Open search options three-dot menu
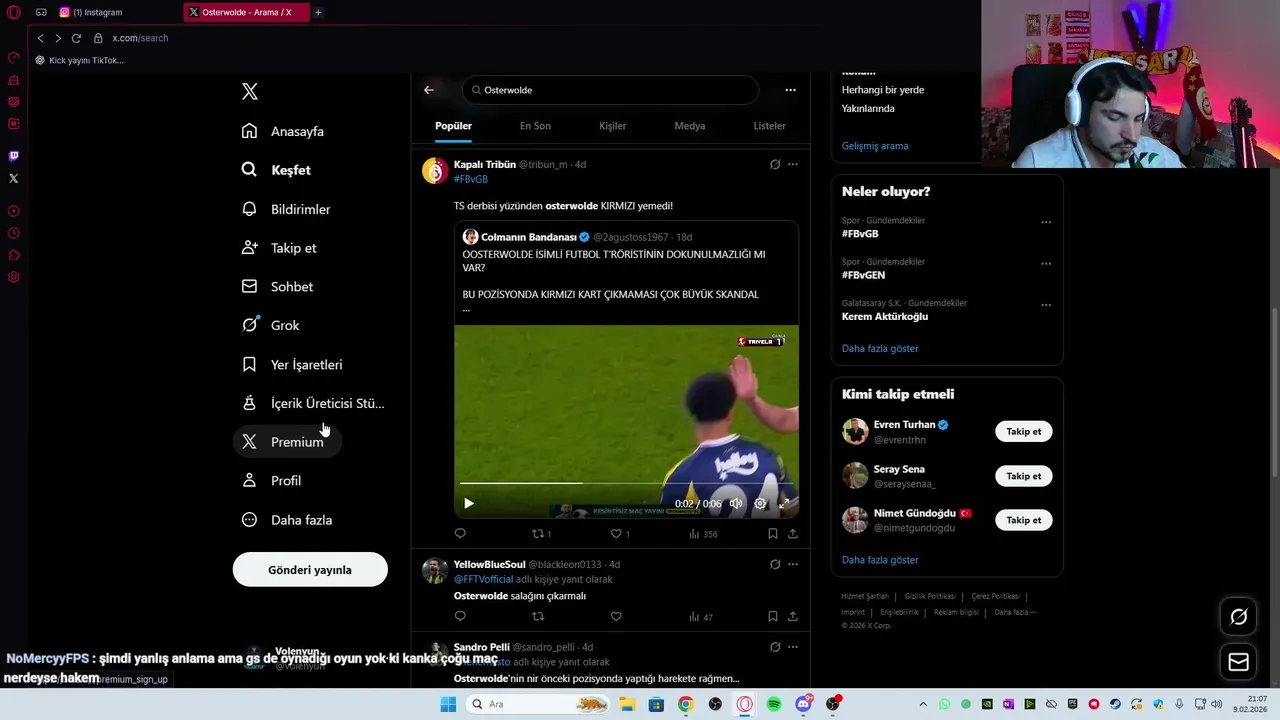Image resolution: width=1280 pixels, height=720 pixels. tap(790, 90)
